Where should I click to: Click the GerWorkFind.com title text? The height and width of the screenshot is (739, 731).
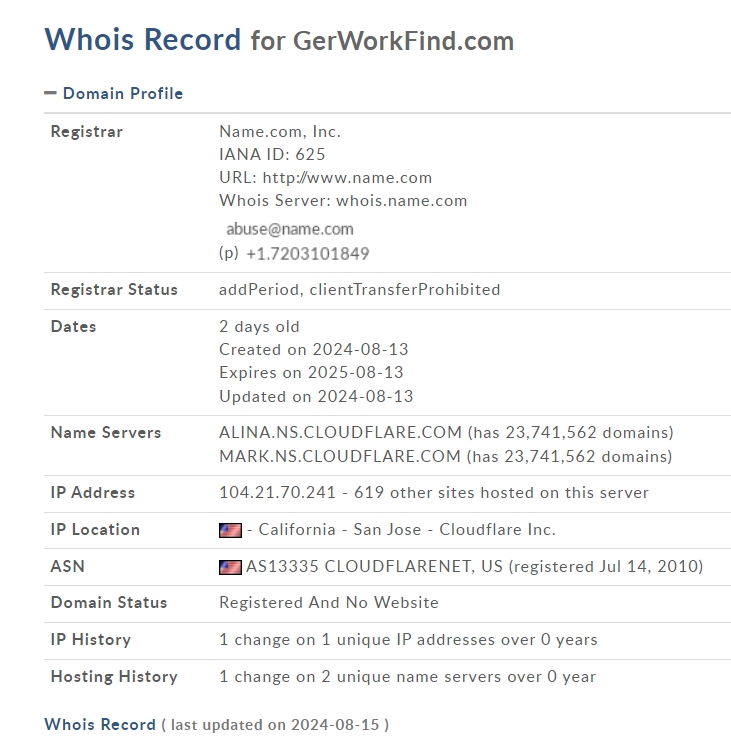click(x=403, y=41)
